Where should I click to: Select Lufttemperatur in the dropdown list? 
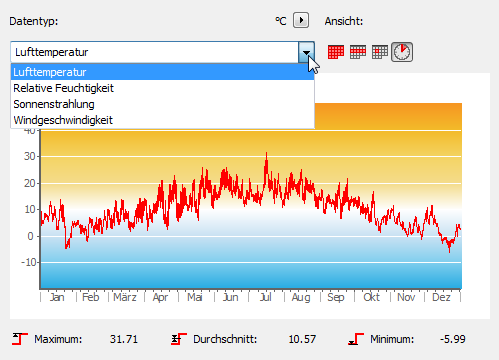tap(162, 72)
